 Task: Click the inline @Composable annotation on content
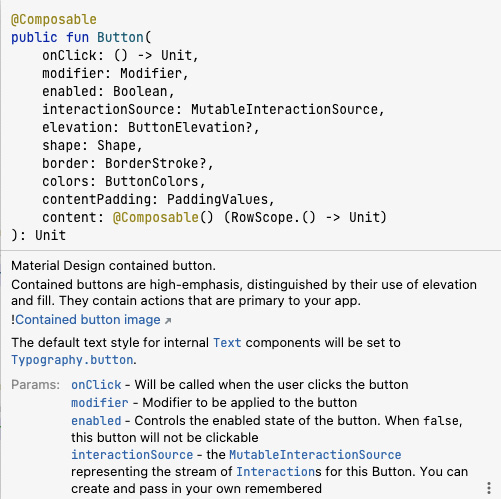156,217
